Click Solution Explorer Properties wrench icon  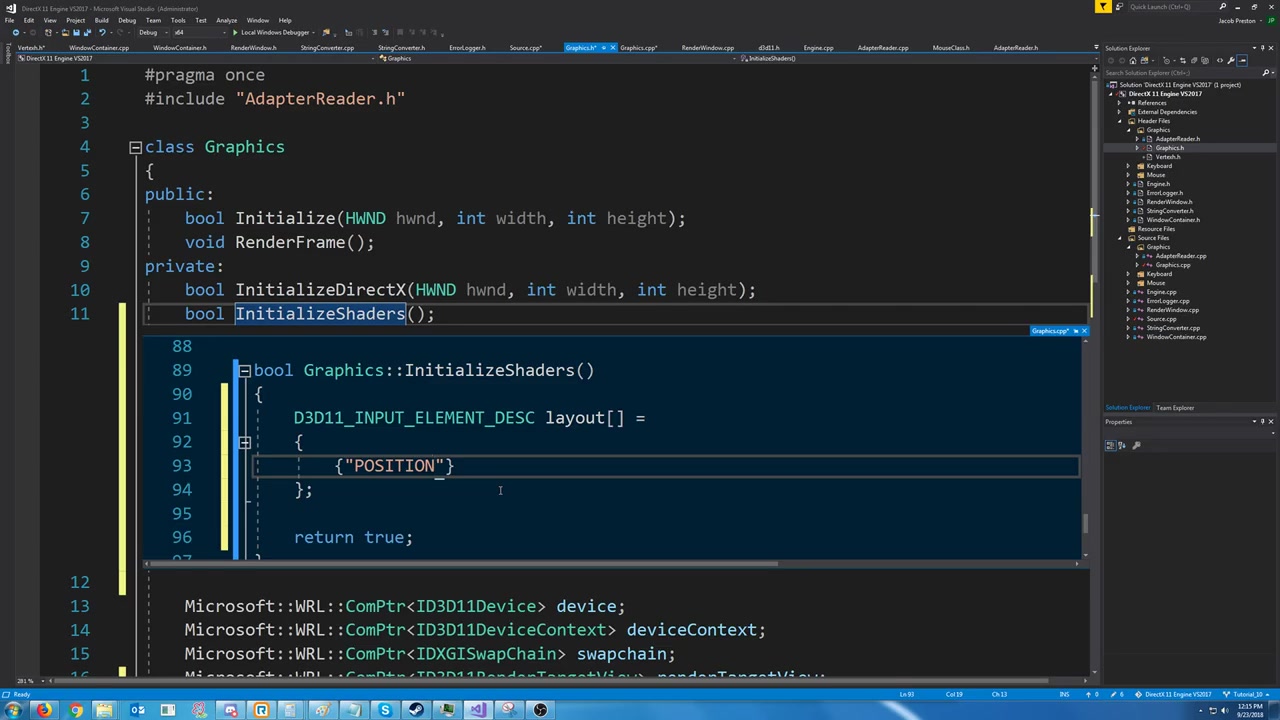(1231, 61)
